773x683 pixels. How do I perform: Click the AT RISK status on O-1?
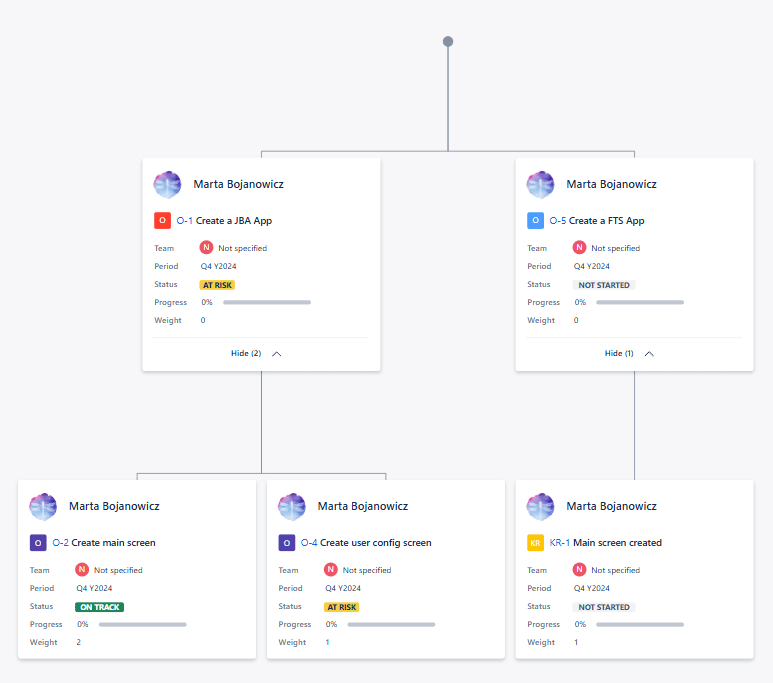tap(217, 285)
